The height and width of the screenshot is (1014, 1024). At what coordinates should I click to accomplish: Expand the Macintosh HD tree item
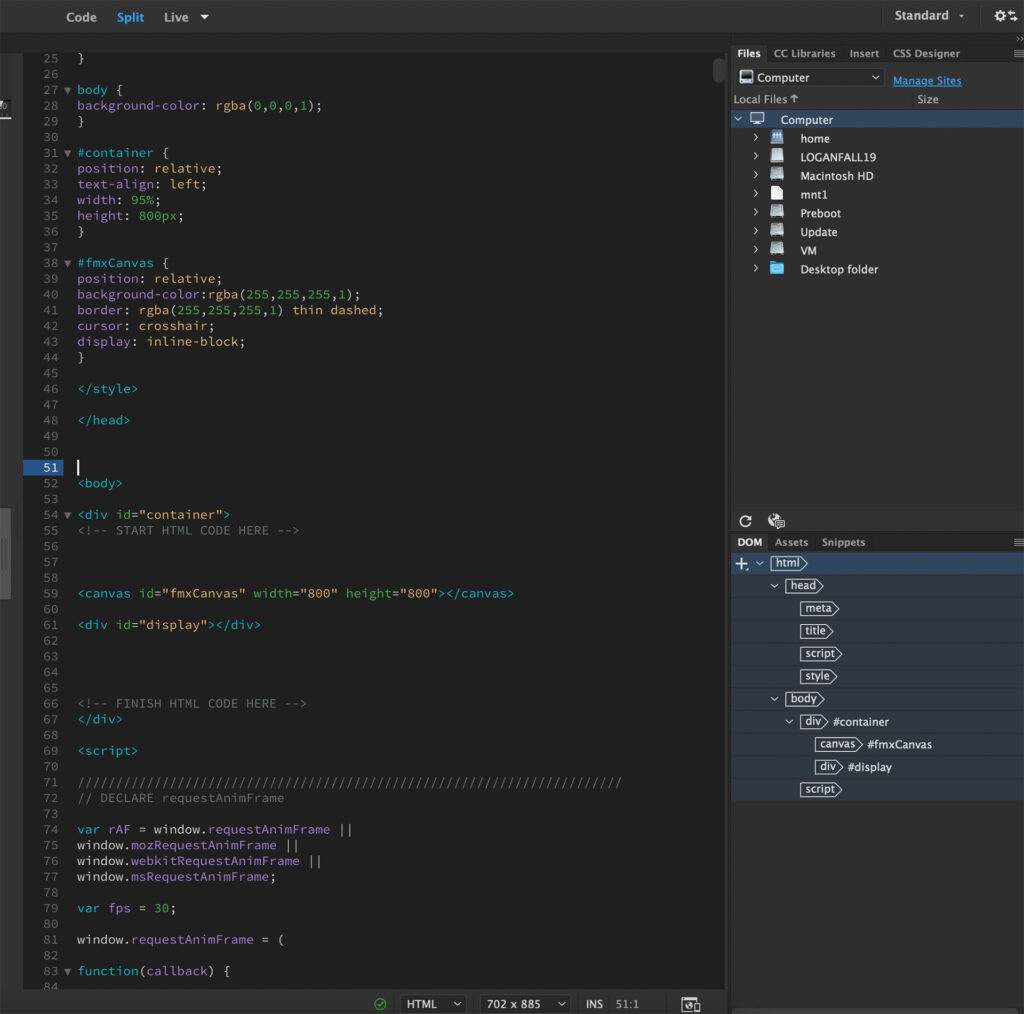756,176
